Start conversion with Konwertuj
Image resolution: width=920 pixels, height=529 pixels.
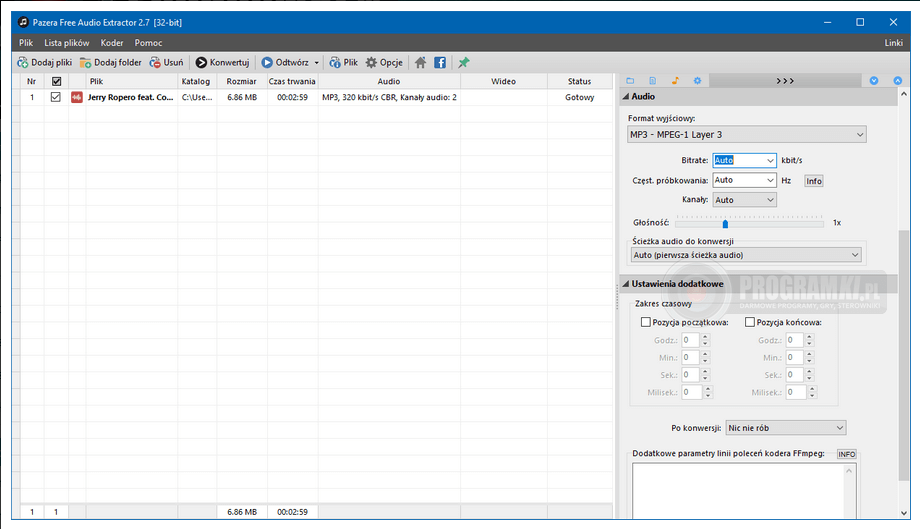222,62
